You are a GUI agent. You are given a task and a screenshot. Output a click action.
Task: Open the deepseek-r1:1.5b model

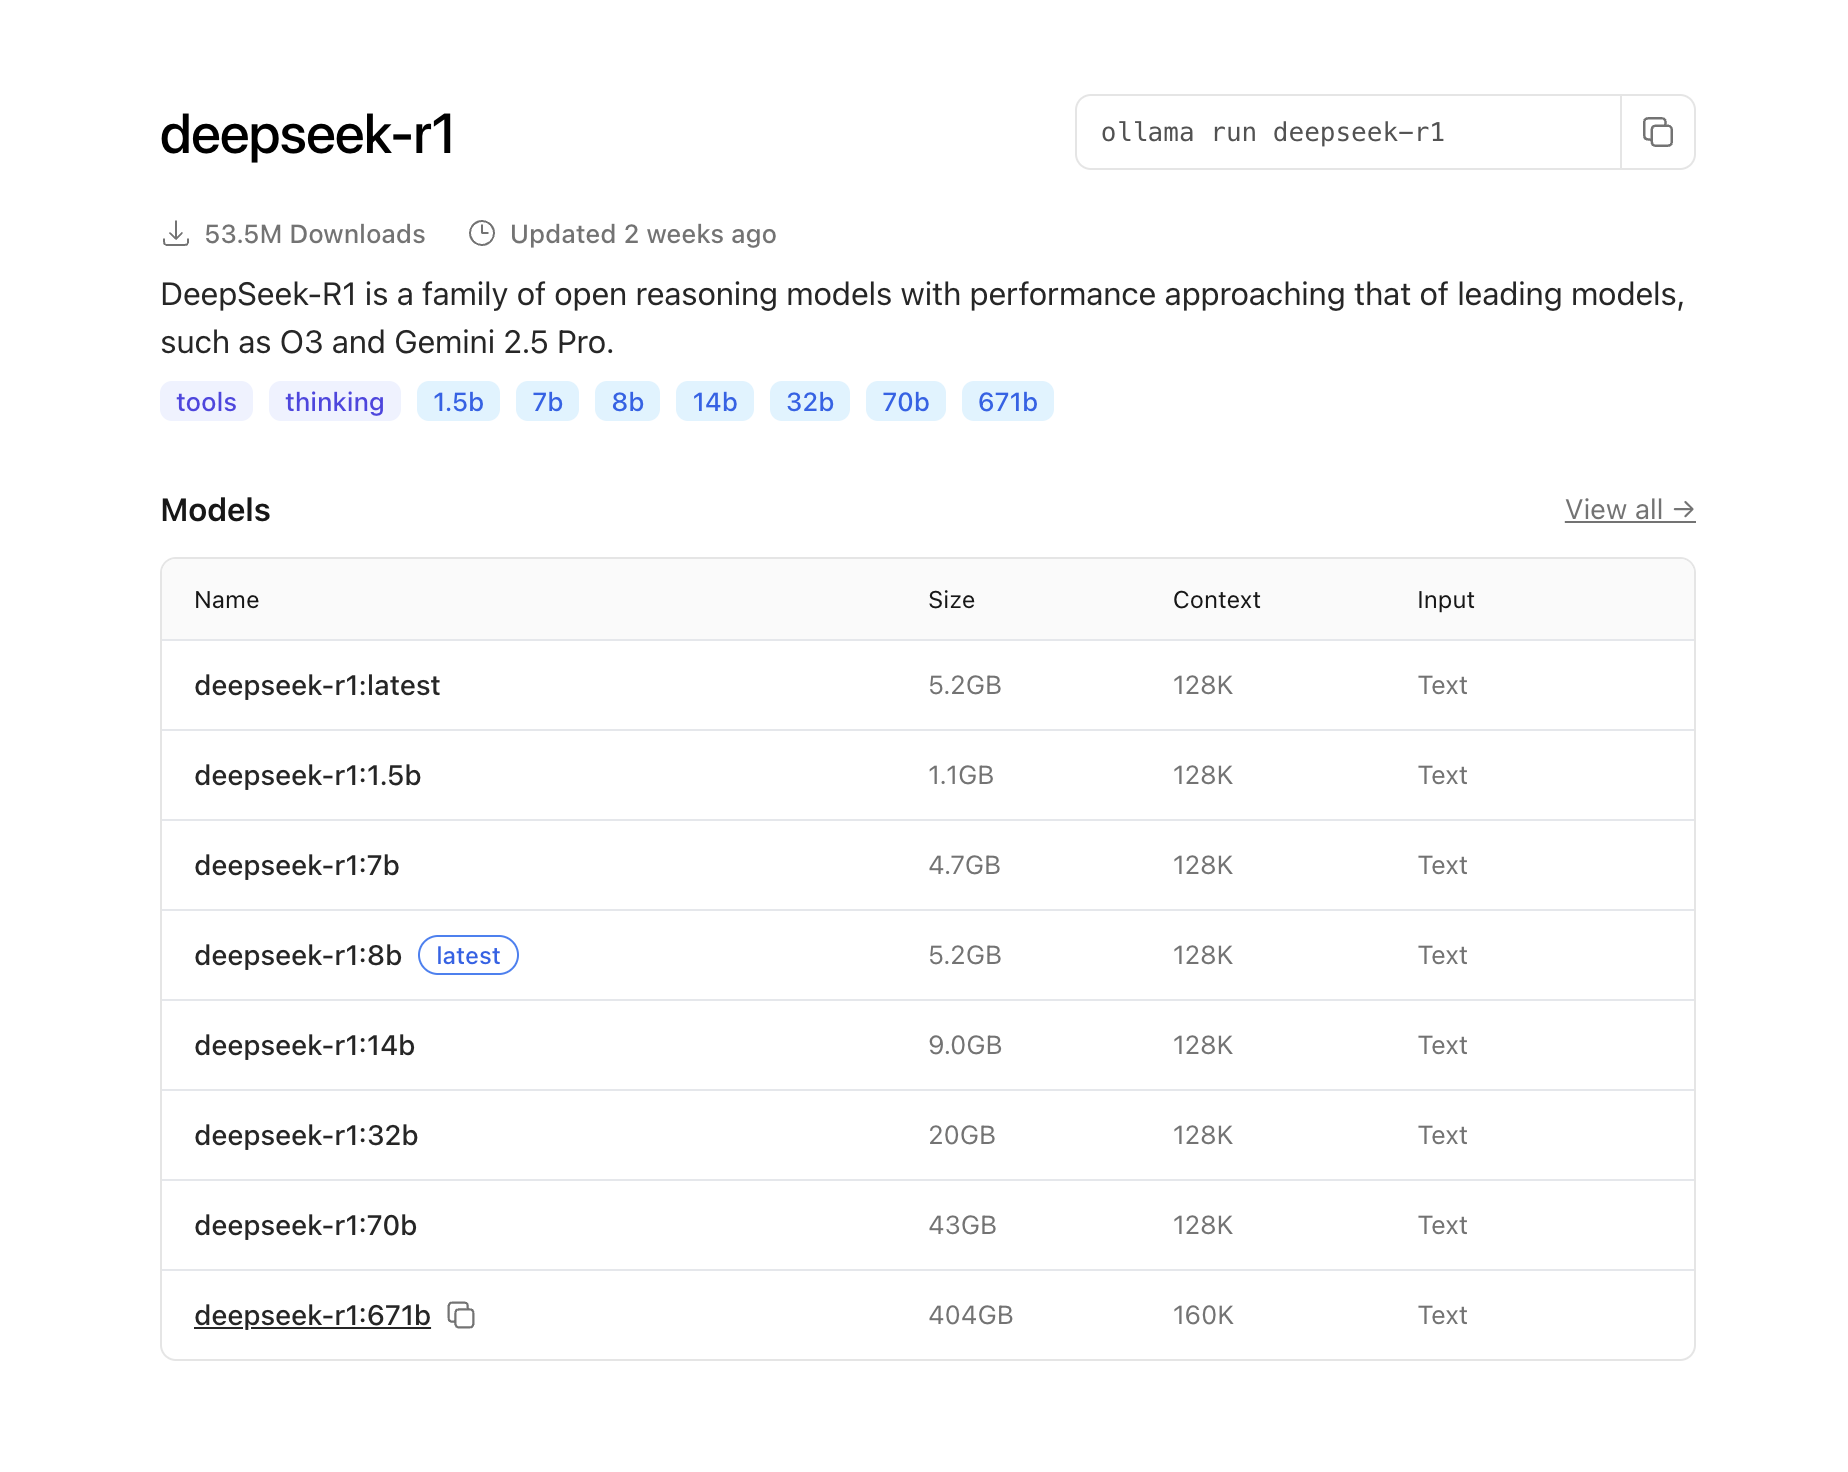click(x=308, y=775)
